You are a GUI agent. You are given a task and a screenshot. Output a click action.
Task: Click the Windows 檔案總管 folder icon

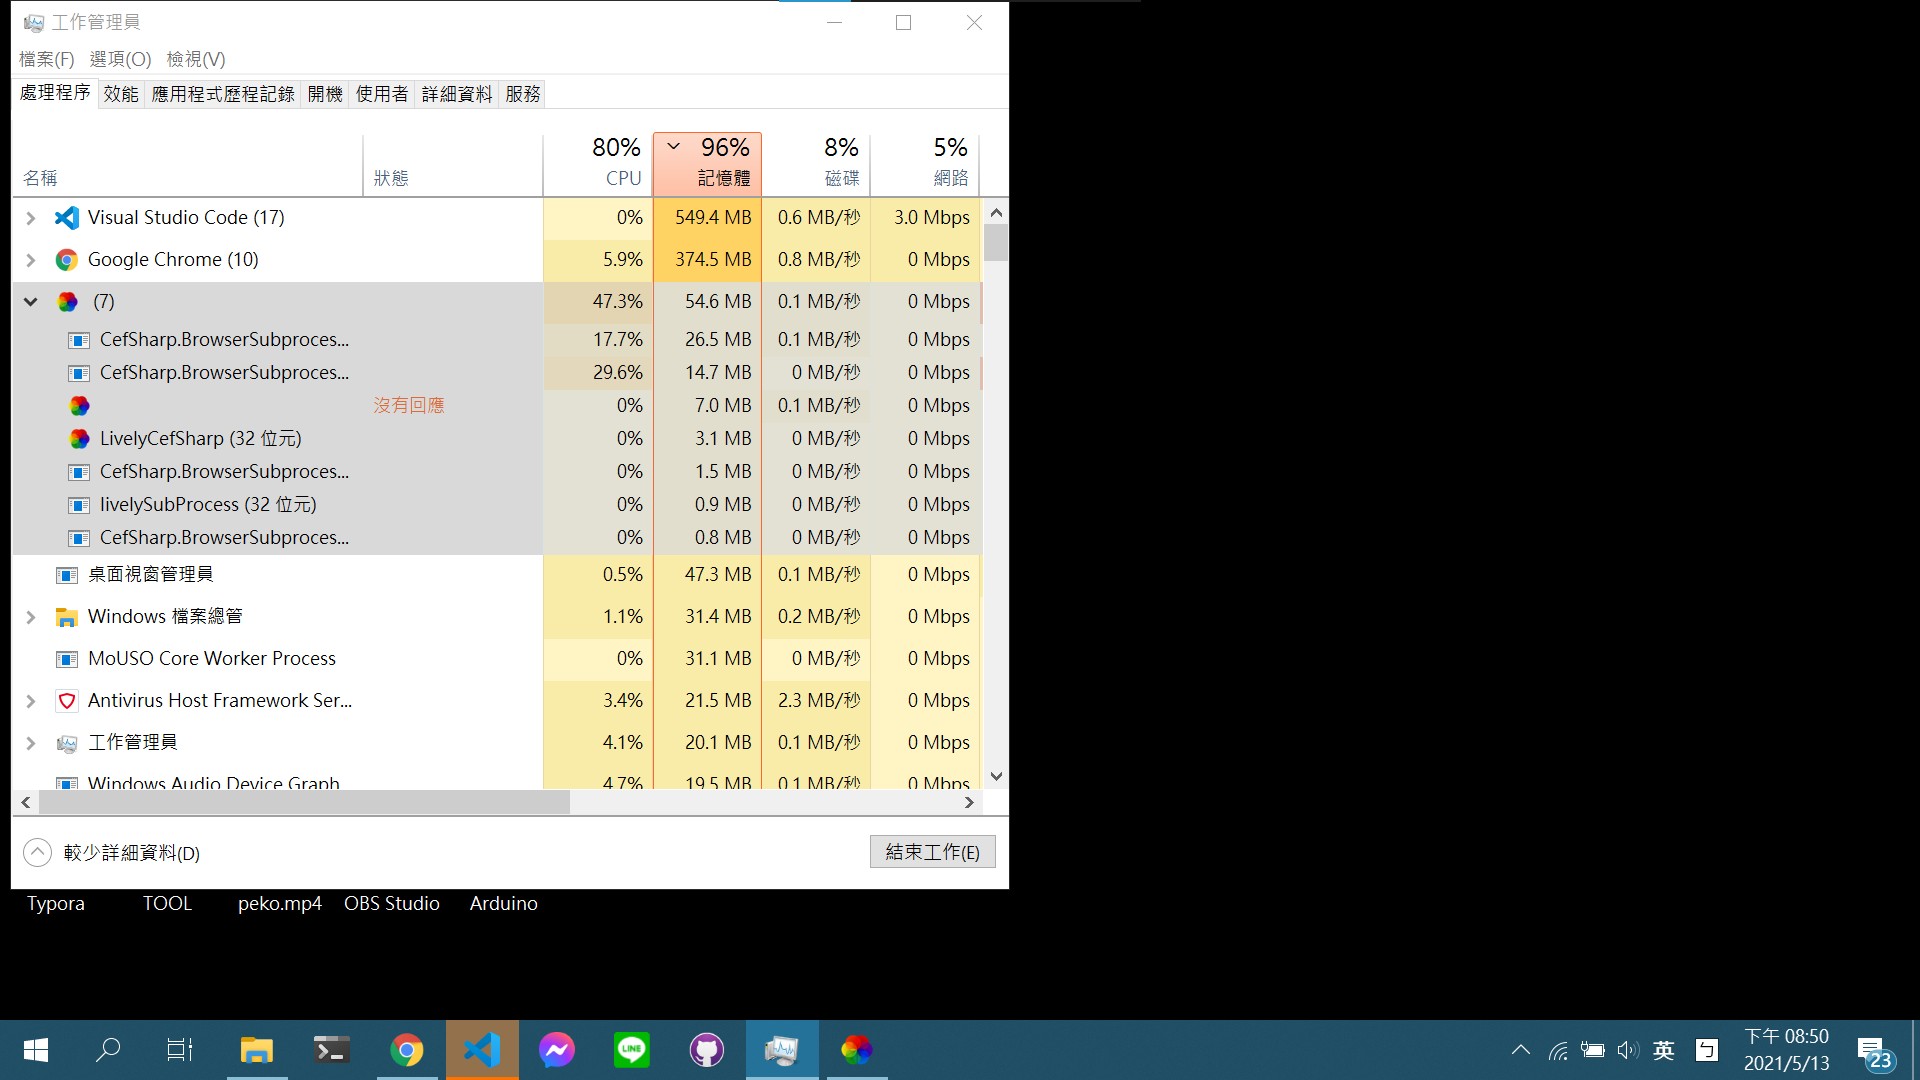click(x=67, y=617)
